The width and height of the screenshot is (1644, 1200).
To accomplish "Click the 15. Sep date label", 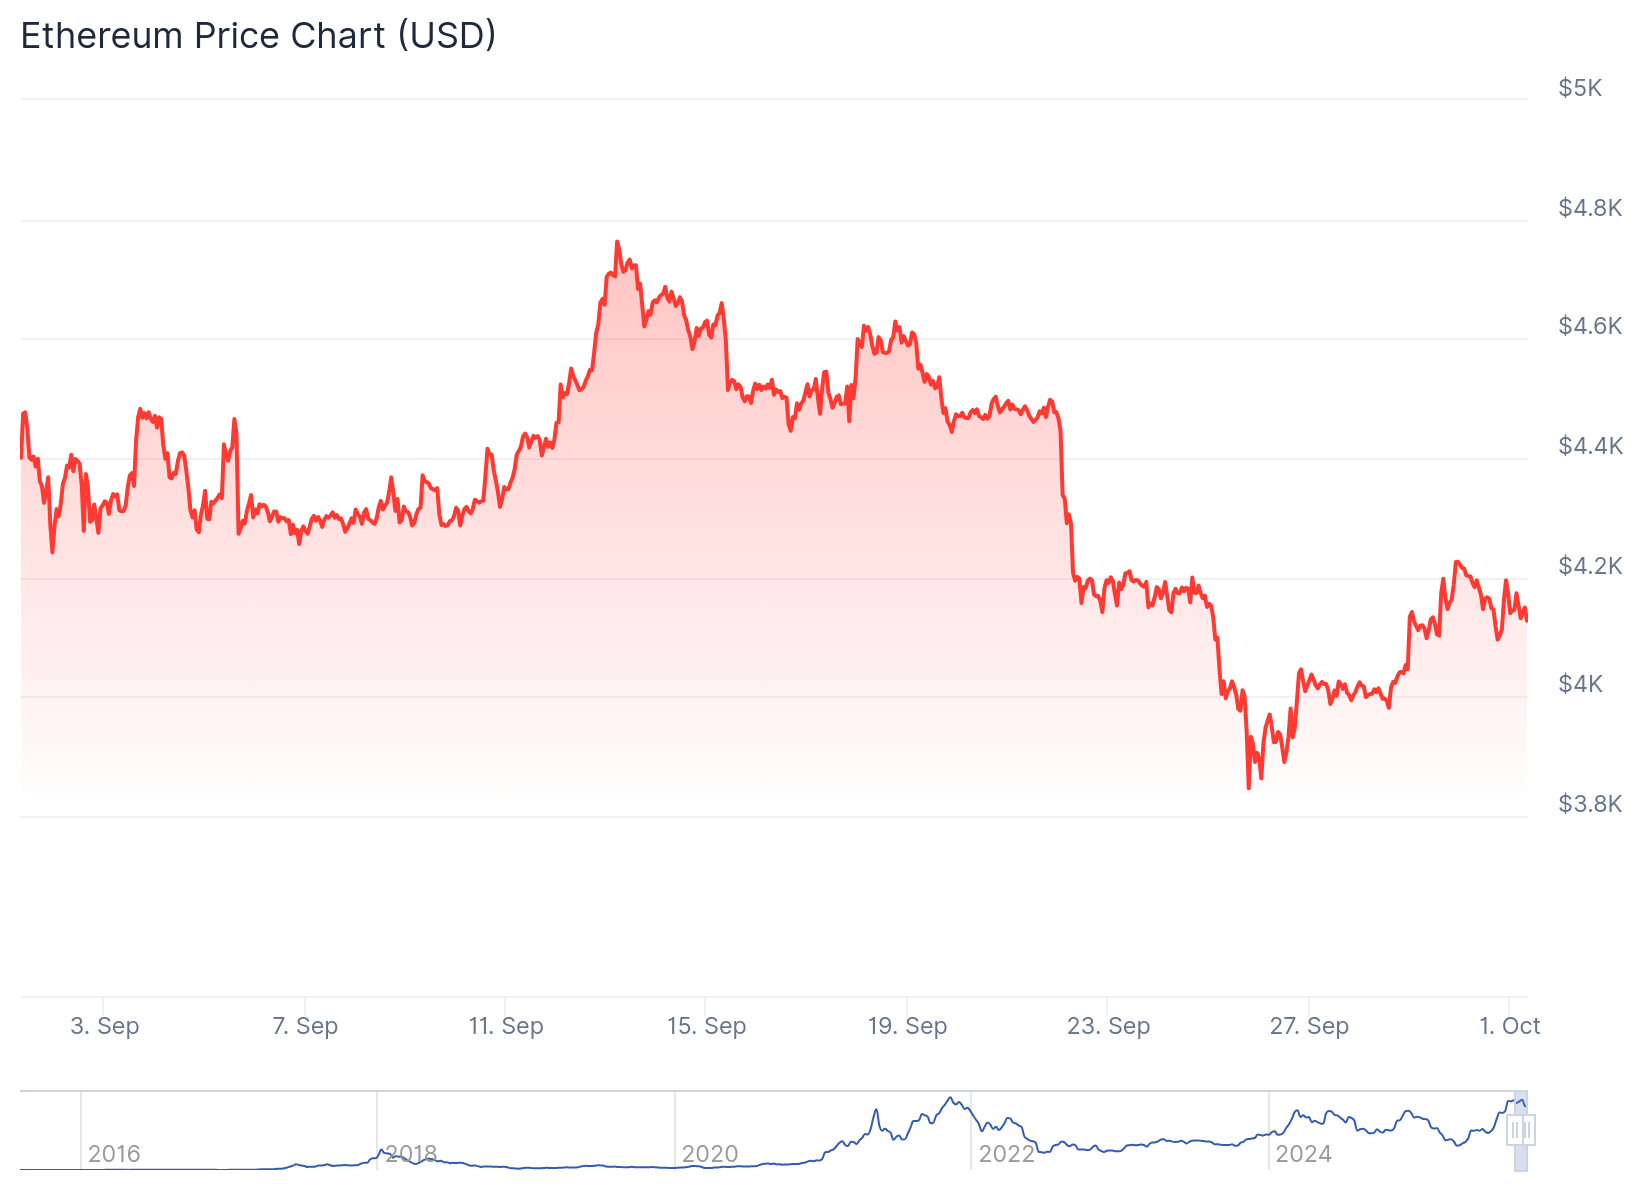I will (x=706, y=1026).
